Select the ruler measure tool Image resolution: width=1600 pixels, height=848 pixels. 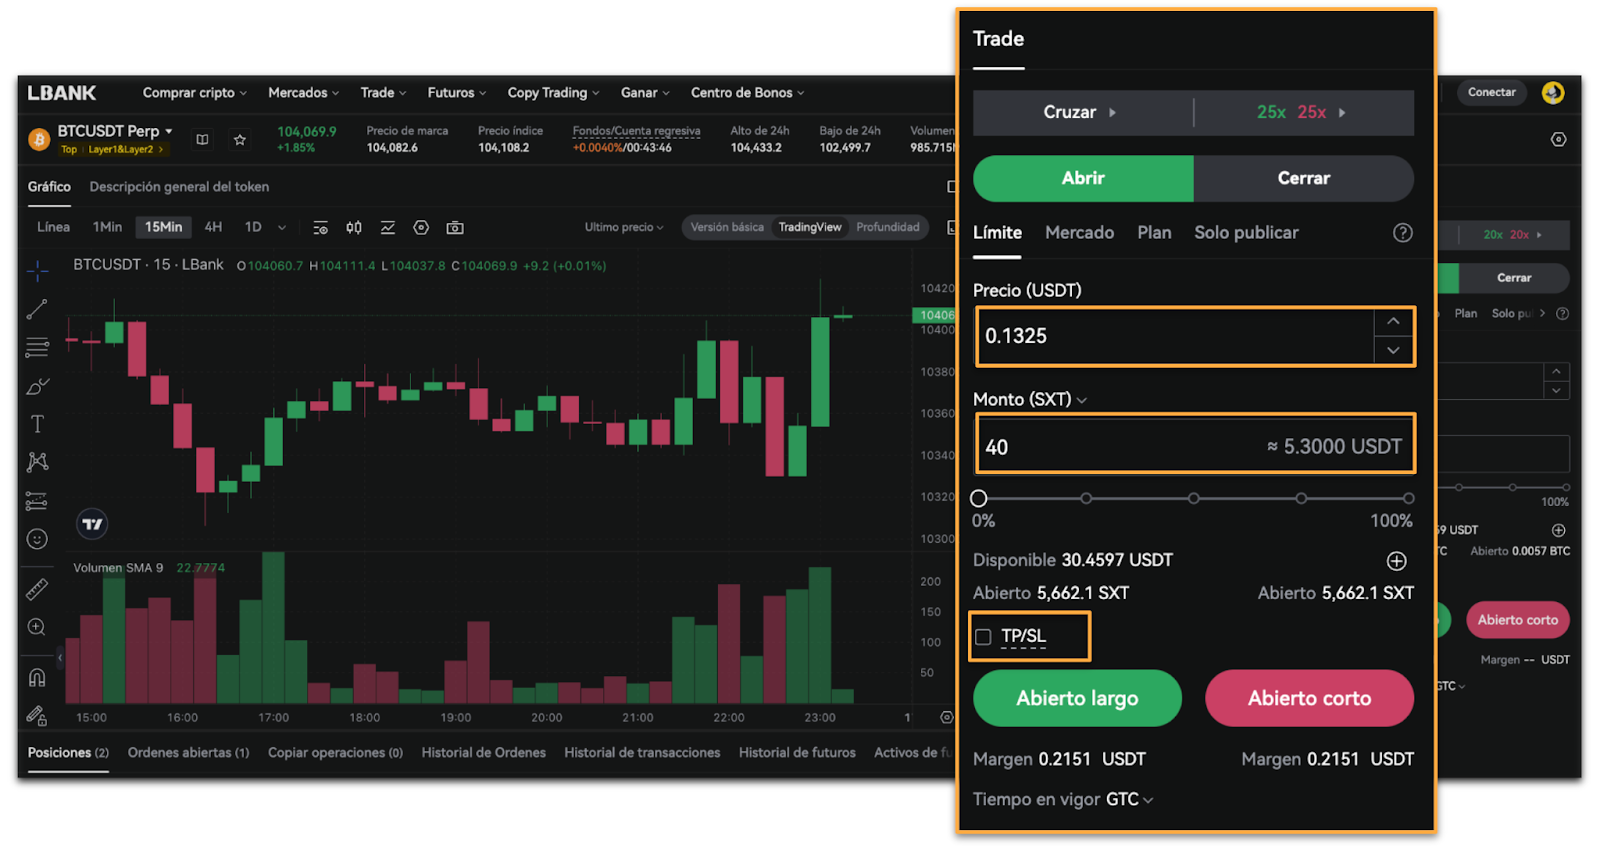tap(37, 590)
